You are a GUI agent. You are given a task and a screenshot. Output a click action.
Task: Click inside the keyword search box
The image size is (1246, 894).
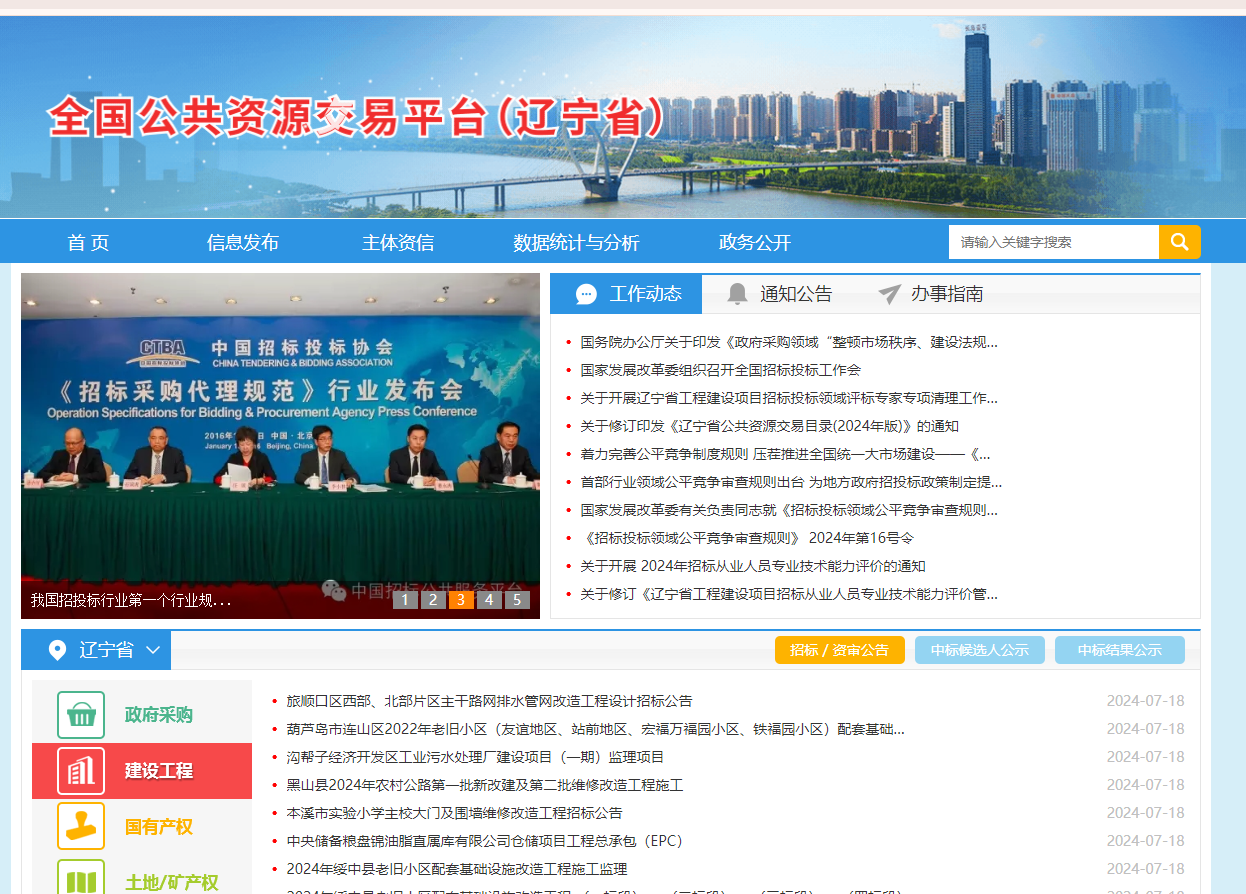tap(1054, 241)
